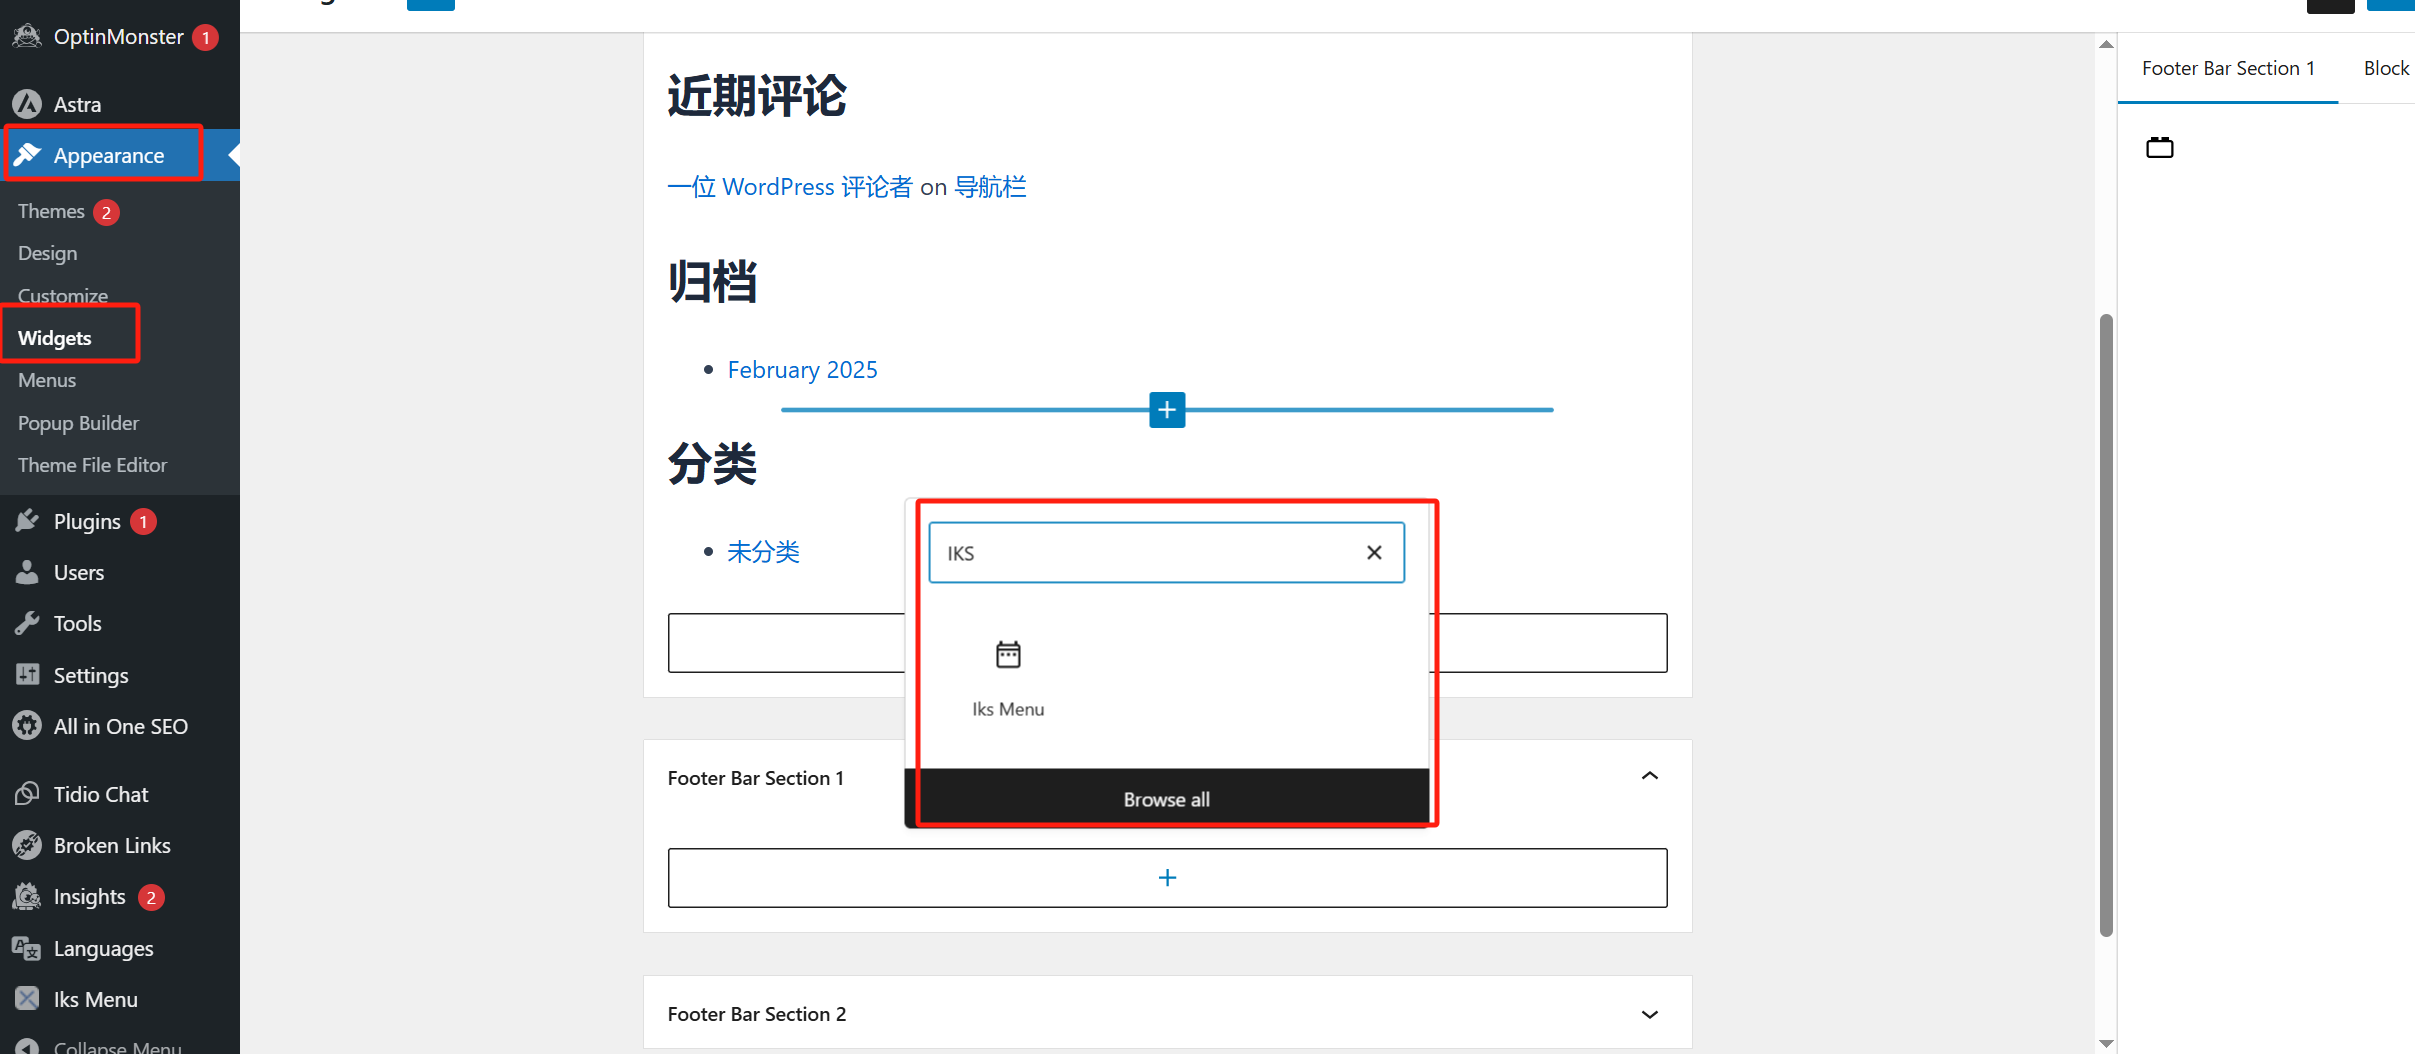Viewport: 2415px width, 1054px height.
Task: Open the Design submenu item
Action: pyautogui.click(x=47, y=253)
